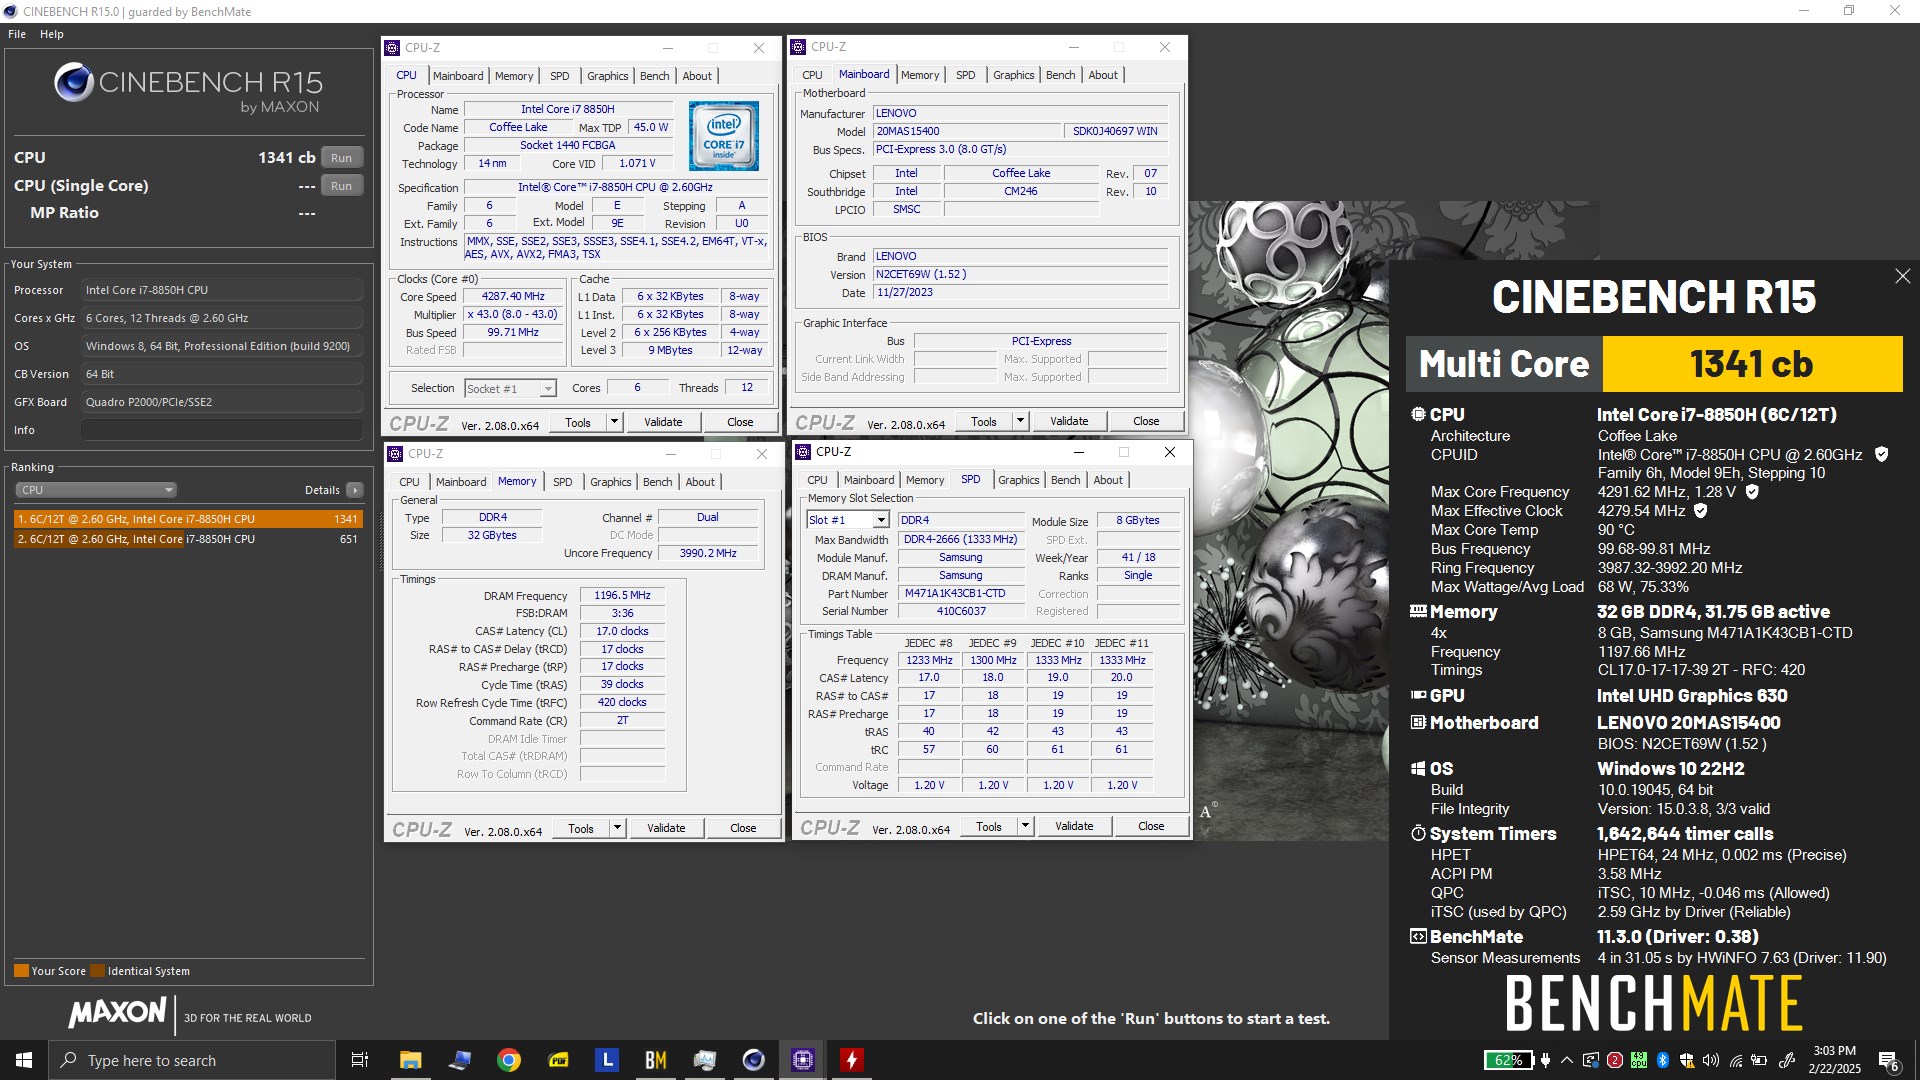Click the battery power tray icon
1920x1080 pixels.
click(1759, 1060)
